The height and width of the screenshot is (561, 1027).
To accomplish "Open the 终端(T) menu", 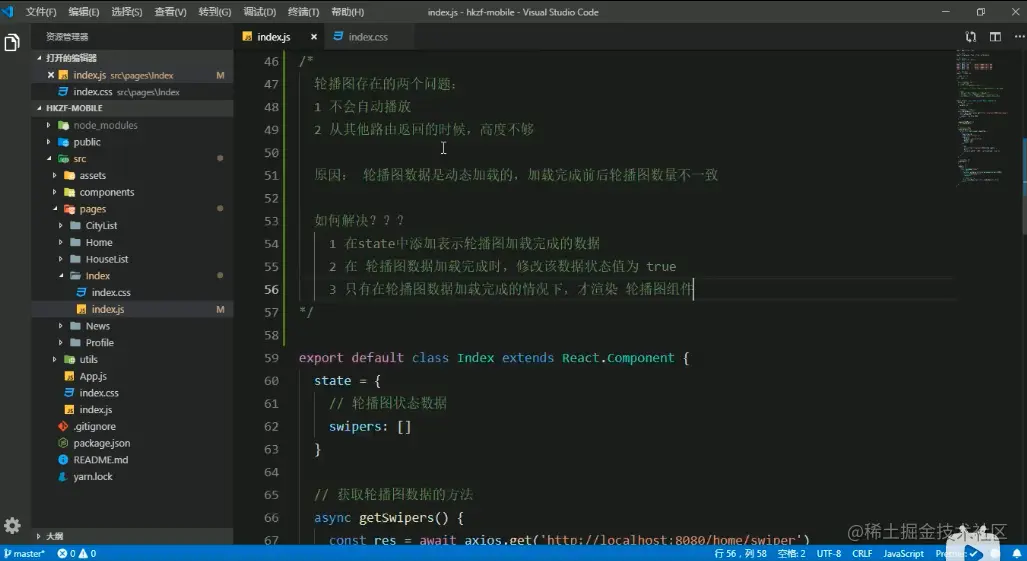I will (303, 12).
